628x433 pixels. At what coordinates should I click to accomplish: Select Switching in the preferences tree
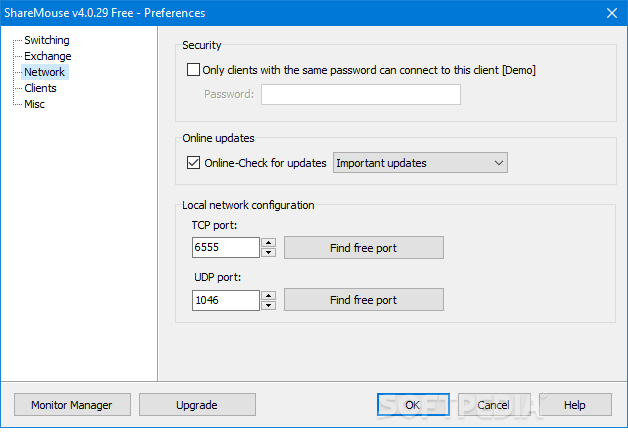46,40
